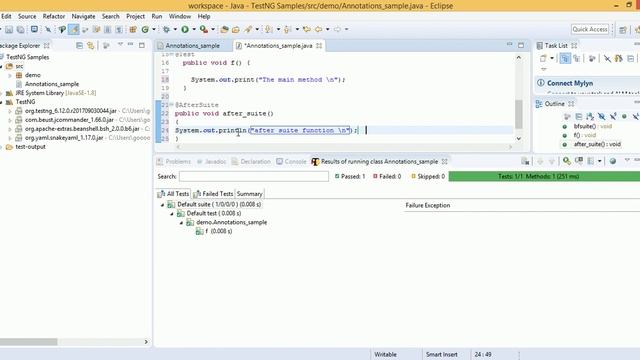This screenshot has height=360, width=640.
Task: Open the Source menu
Action: (27, 16)
